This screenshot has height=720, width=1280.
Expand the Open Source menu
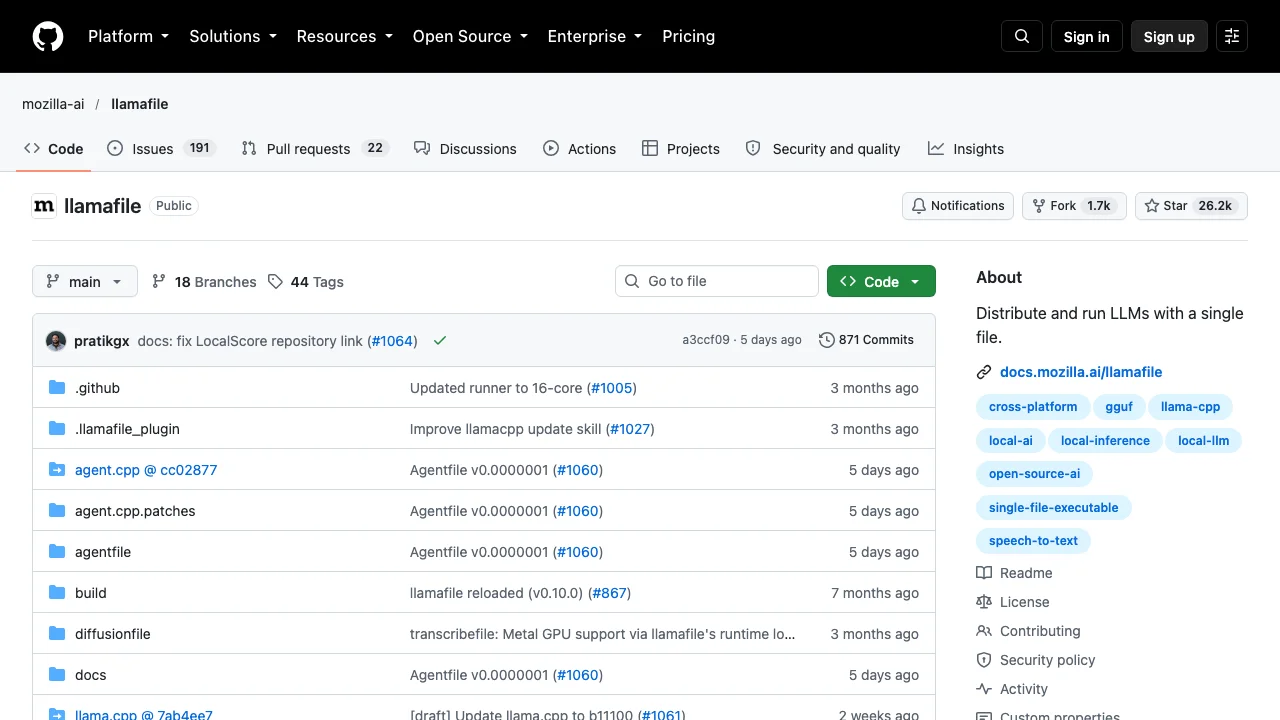(x=469, y=36)
